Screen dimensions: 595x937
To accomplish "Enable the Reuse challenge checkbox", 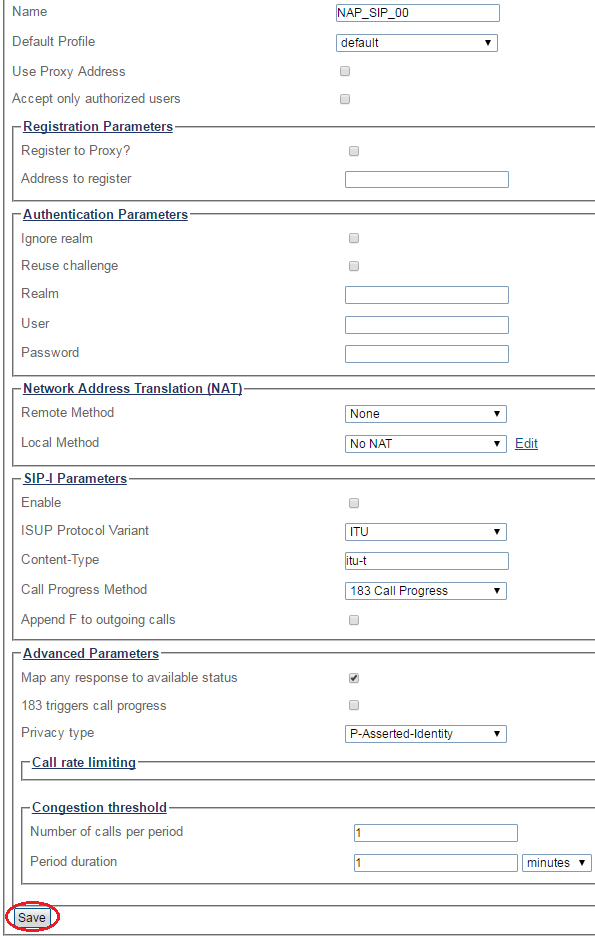I will pos(354,266).
